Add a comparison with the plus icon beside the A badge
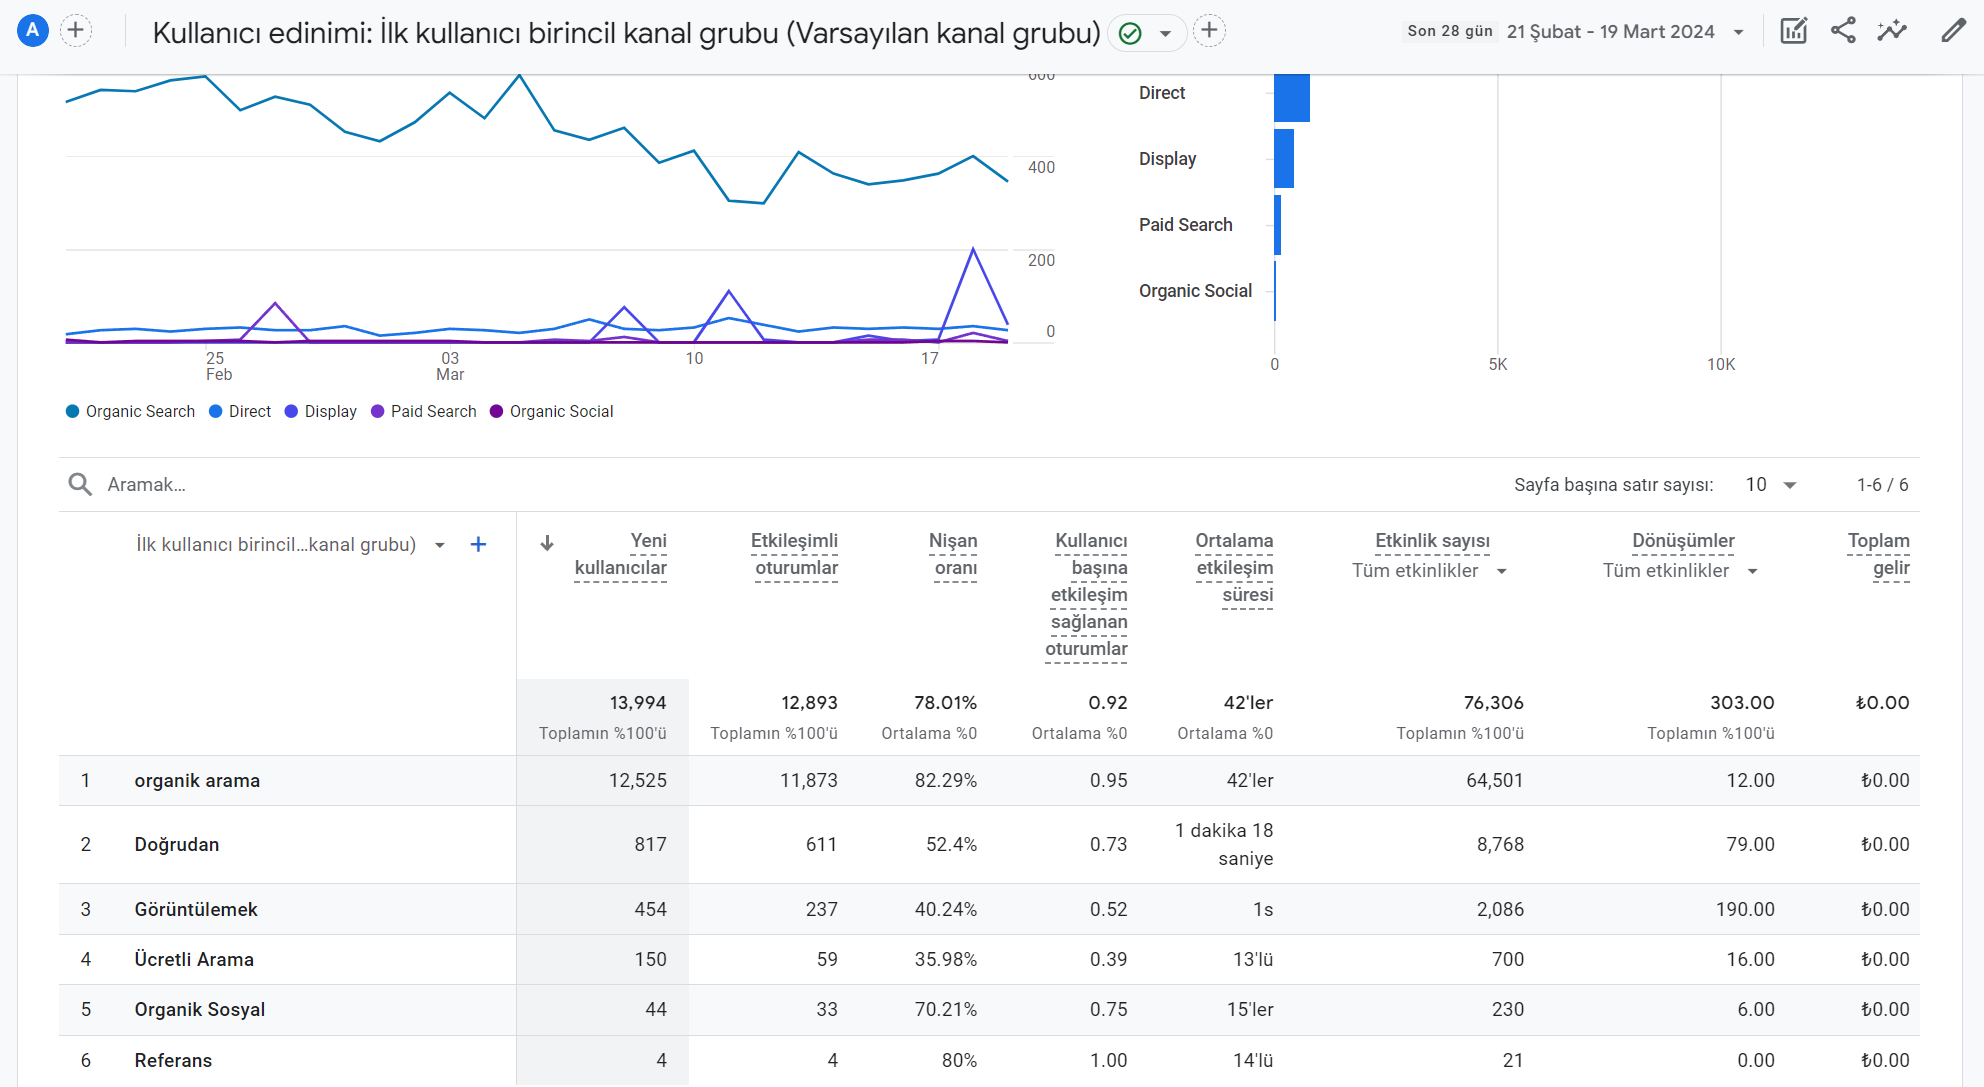Viewport: 1984px width, 1087px height. click(x=75, y=31)
